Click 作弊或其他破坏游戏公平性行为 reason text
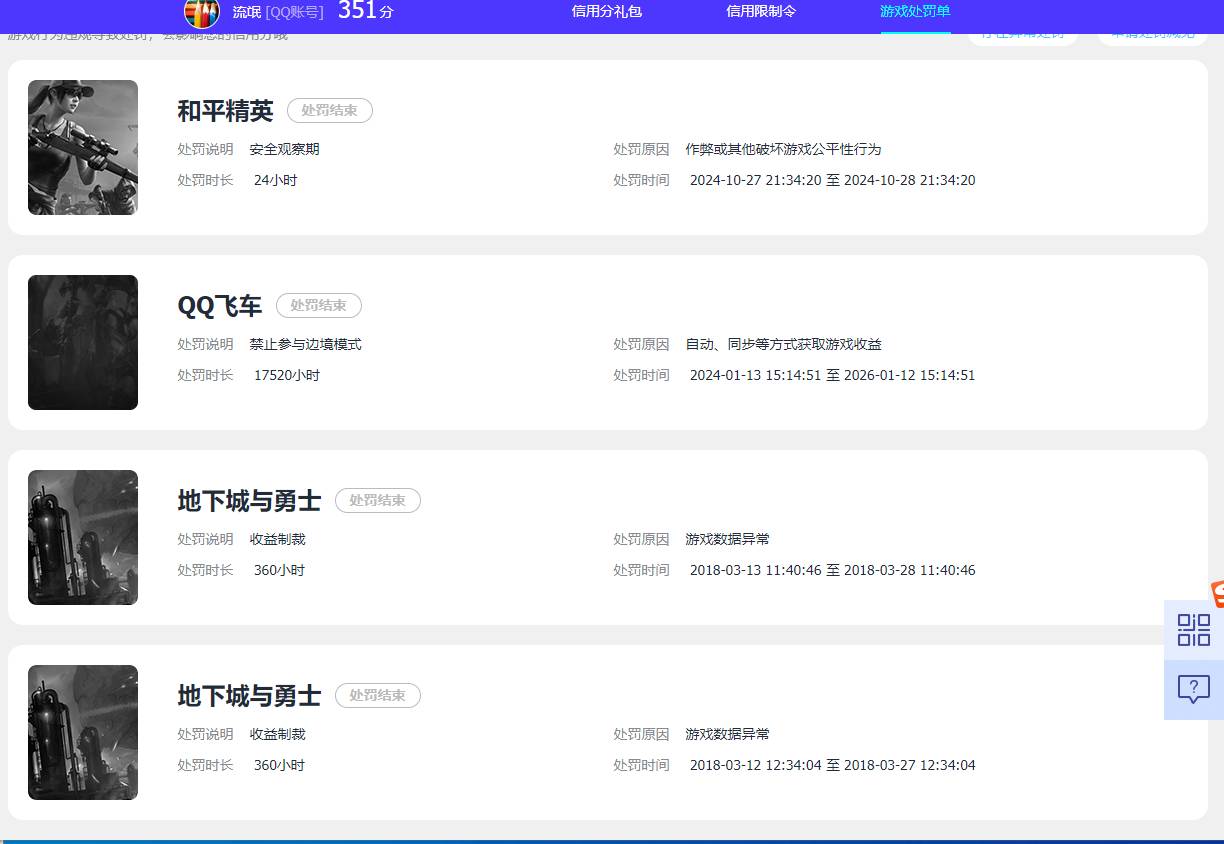 [783, 150]
